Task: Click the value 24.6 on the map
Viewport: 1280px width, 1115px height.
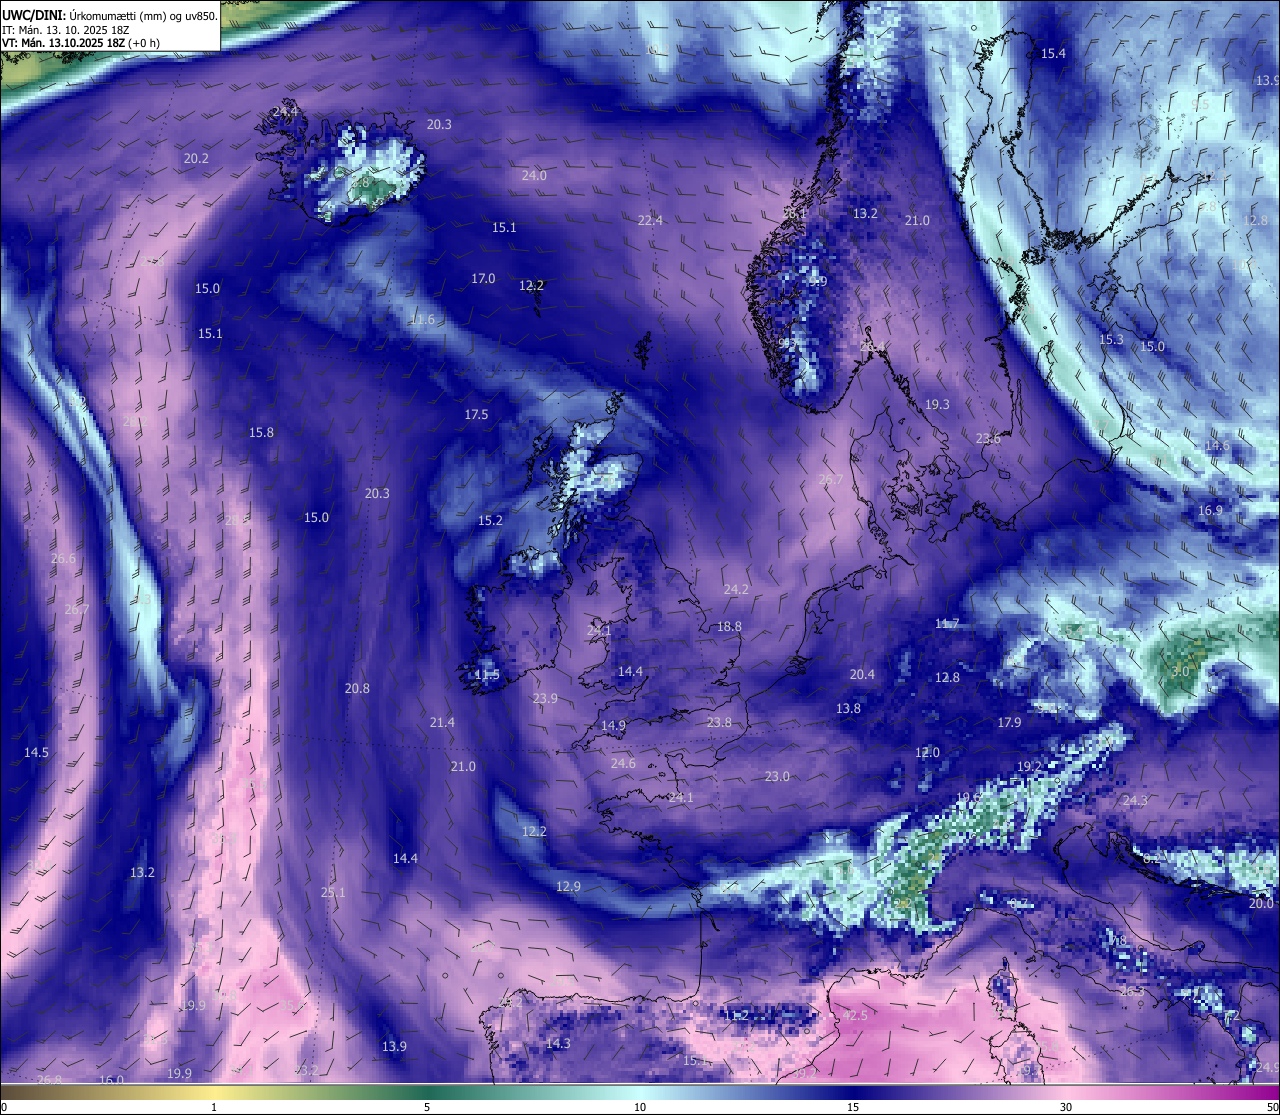Action: [623, 764]
